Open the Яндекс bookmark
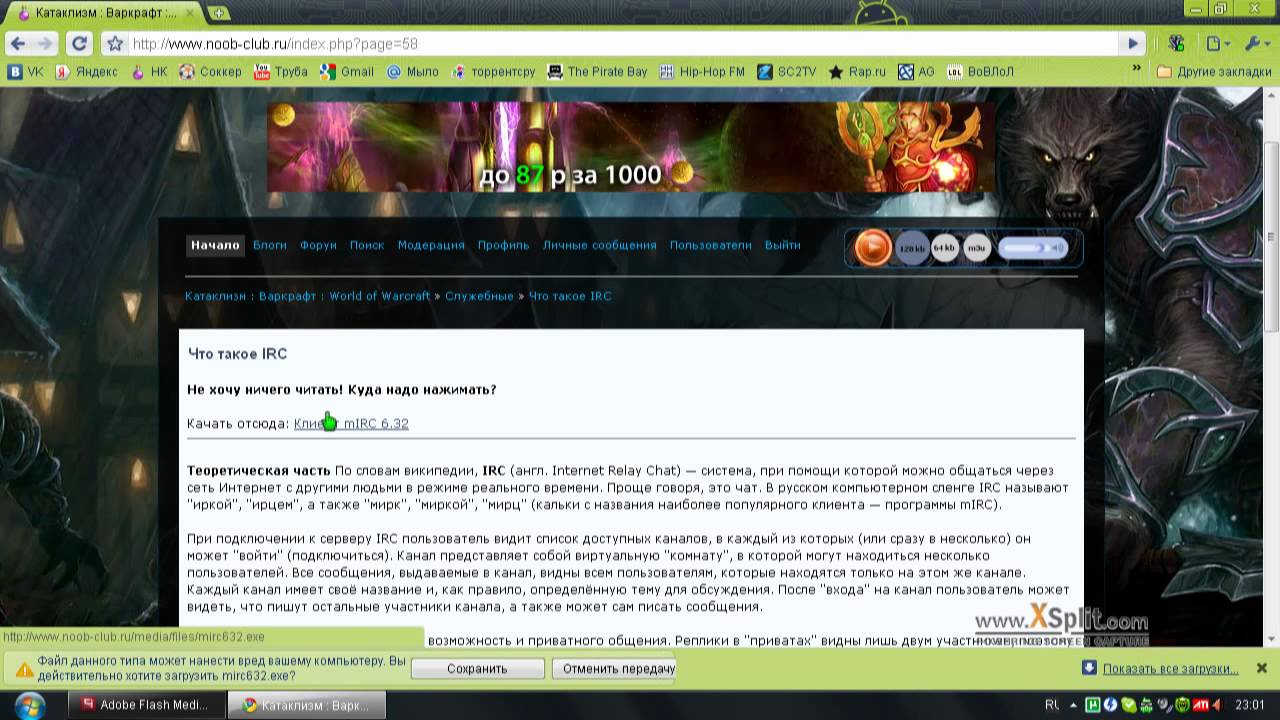Image resolution: width=1280 pixels, height=720 pixels. pyautogui.click(x=87, y=72)
